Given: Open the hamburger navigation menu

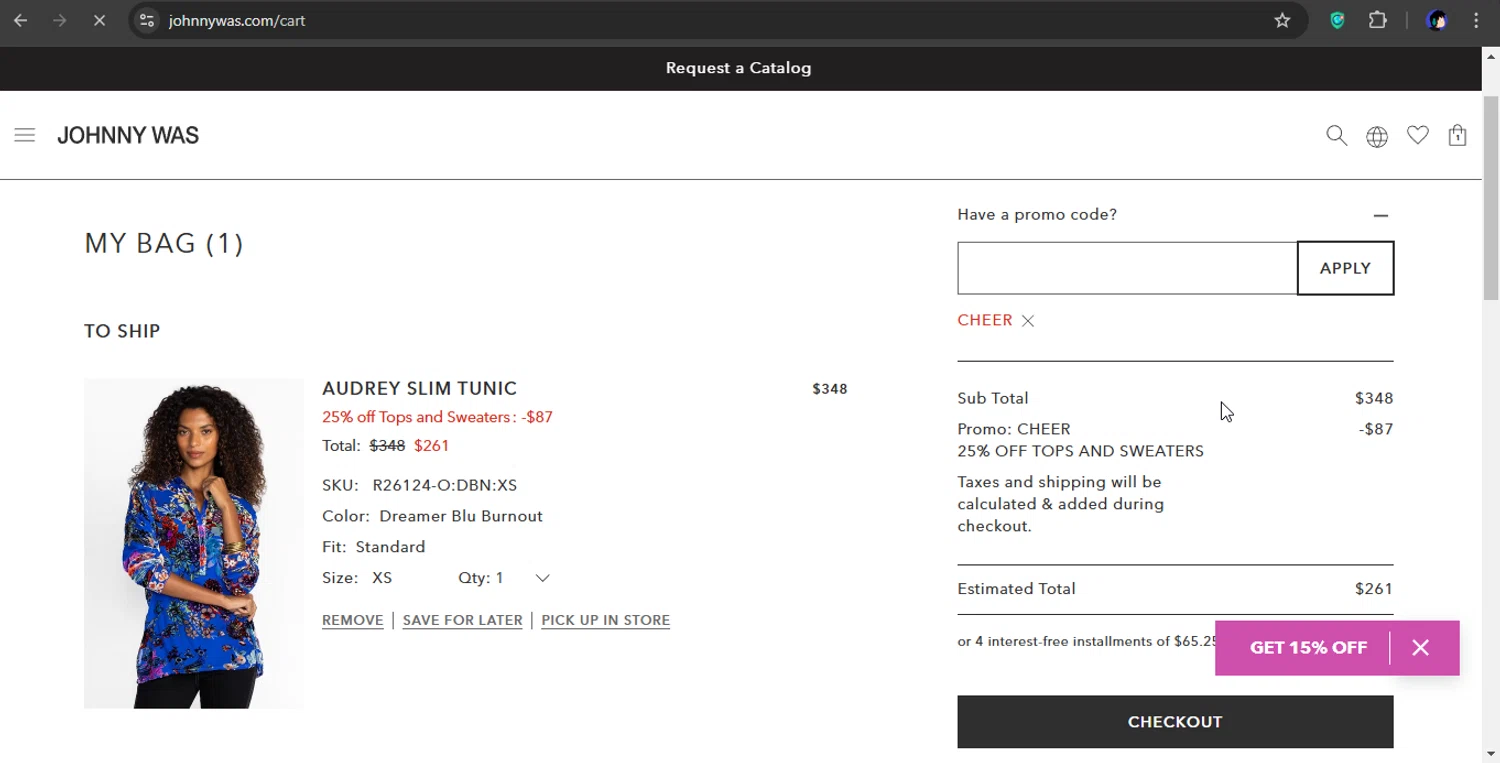Looking at the screenshot, I should (25, 135).
